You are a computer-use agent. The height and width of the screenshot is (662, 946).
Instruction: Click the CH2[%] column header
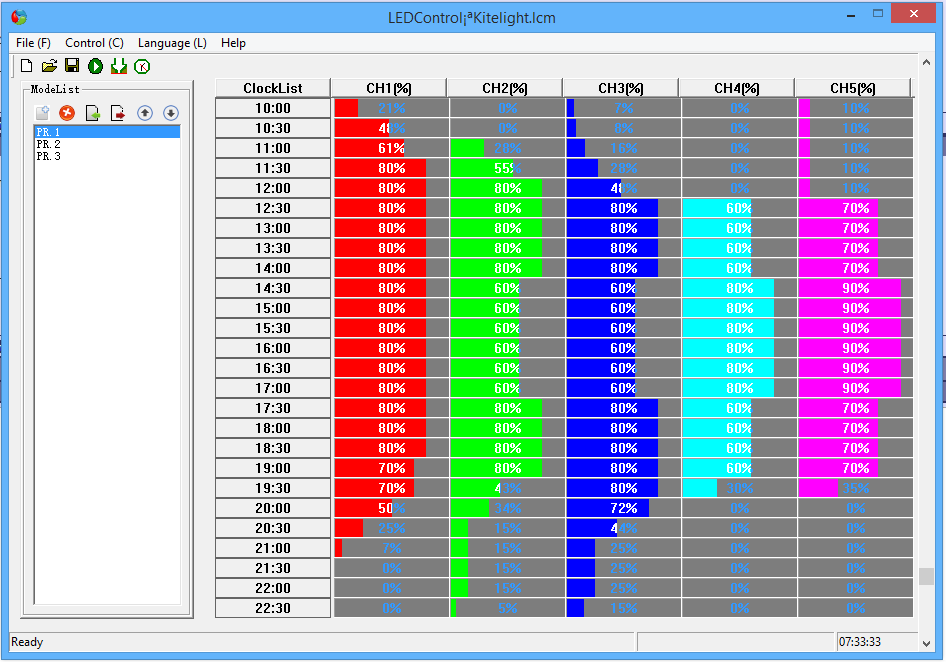tap(505, 88)
